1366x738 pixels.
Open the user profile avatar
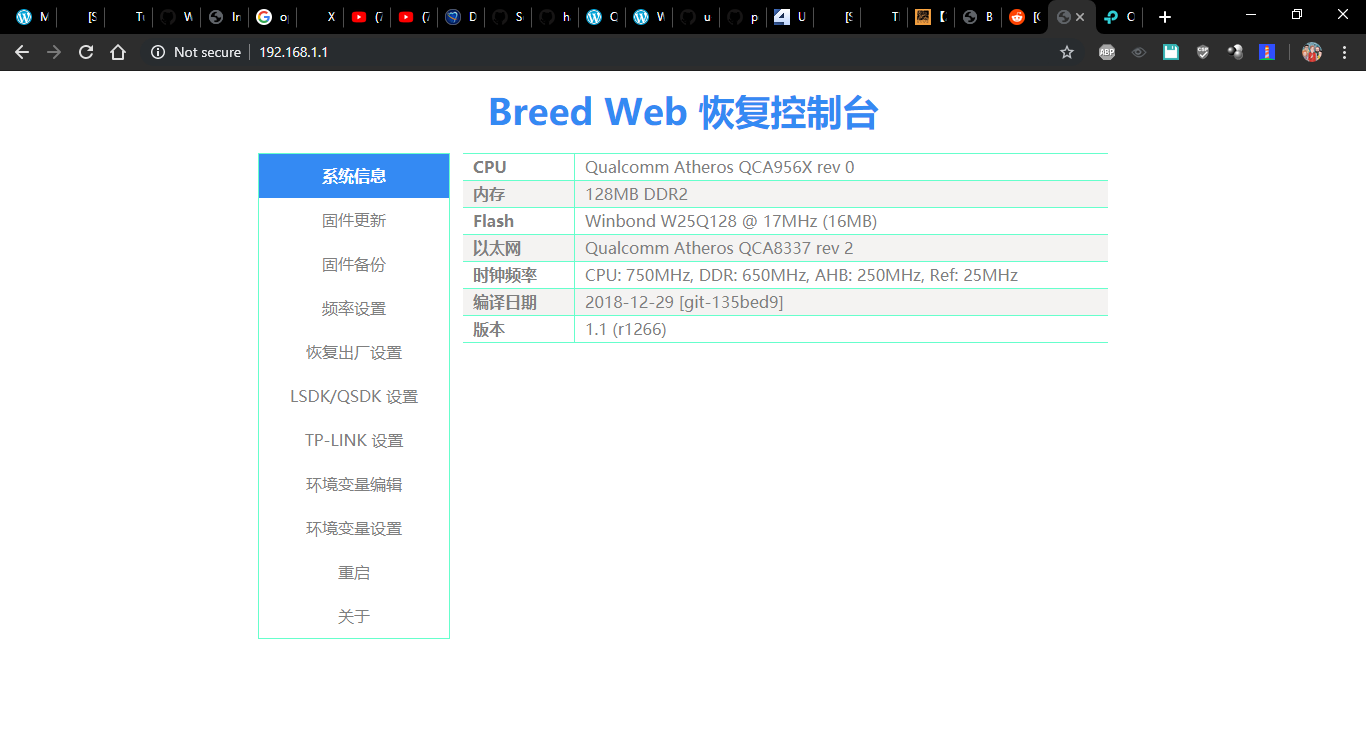pyautogui.click(x=1312, y=52)
